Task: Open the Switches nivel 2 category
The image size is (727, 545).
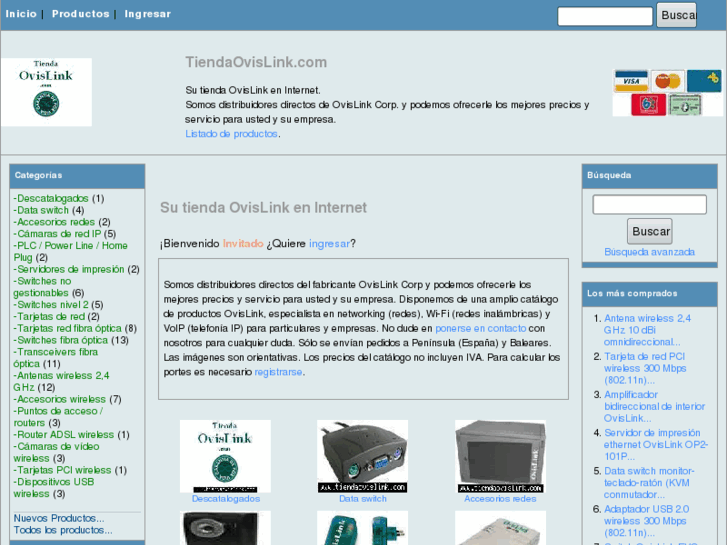Action: click(x=52, y=305)
